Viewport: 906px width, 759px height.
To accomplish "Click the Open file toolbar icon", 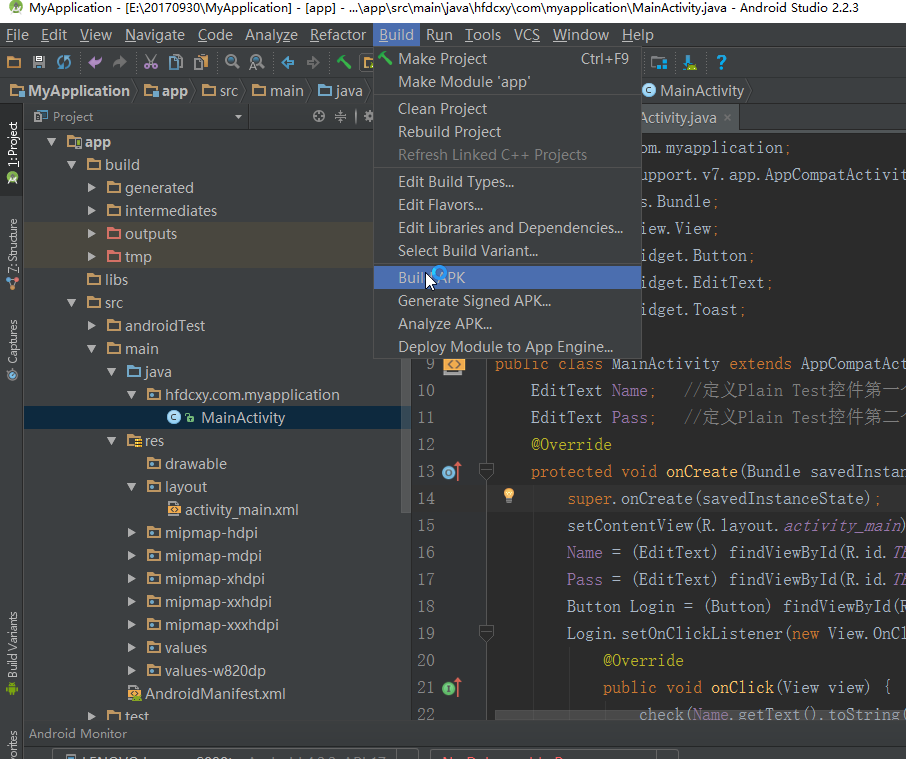I will click(14, 62).
